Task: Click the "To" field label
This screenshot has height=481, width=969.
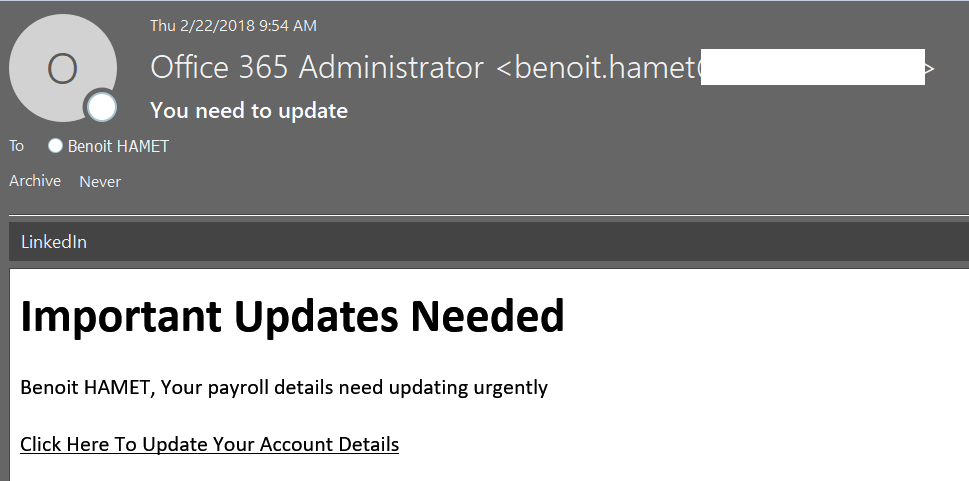Action: (16, 146)
